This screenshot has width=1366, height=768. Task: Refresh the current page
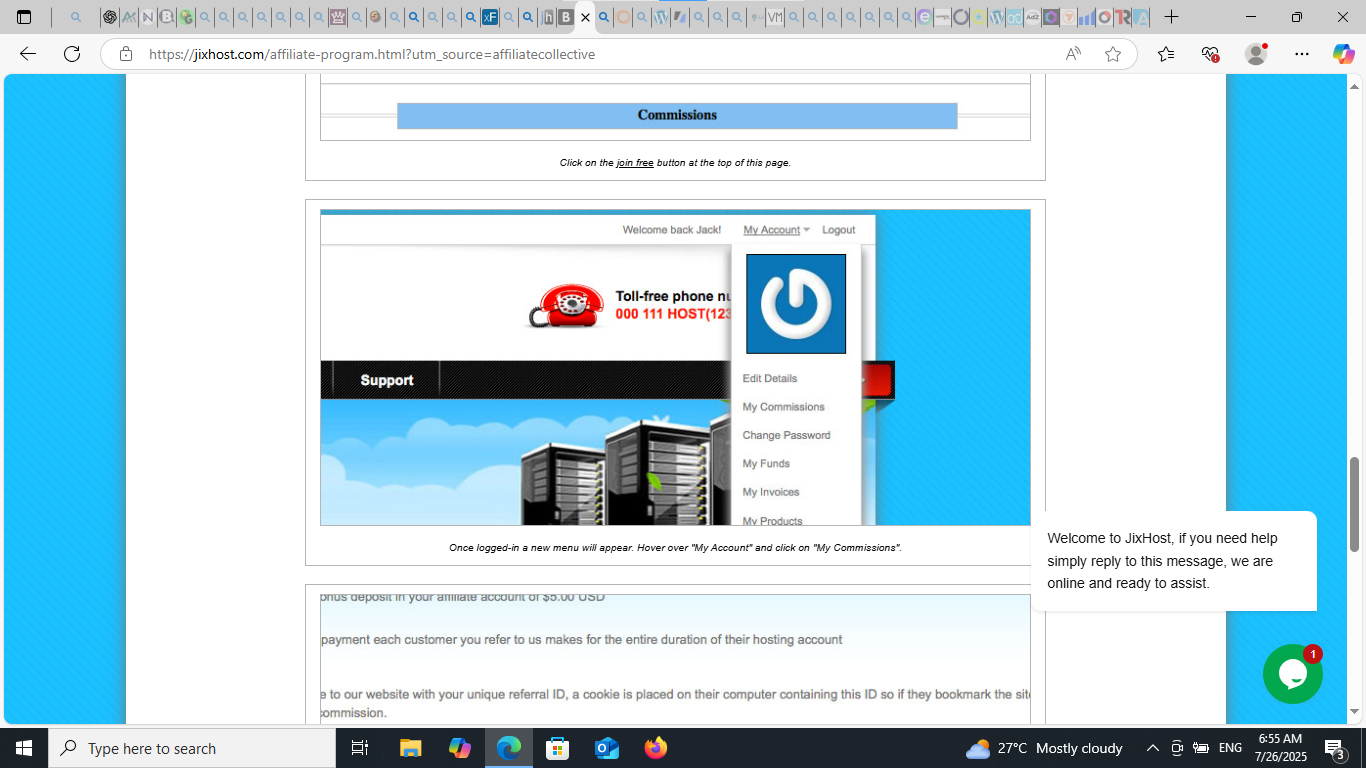[x=72, y=54]
